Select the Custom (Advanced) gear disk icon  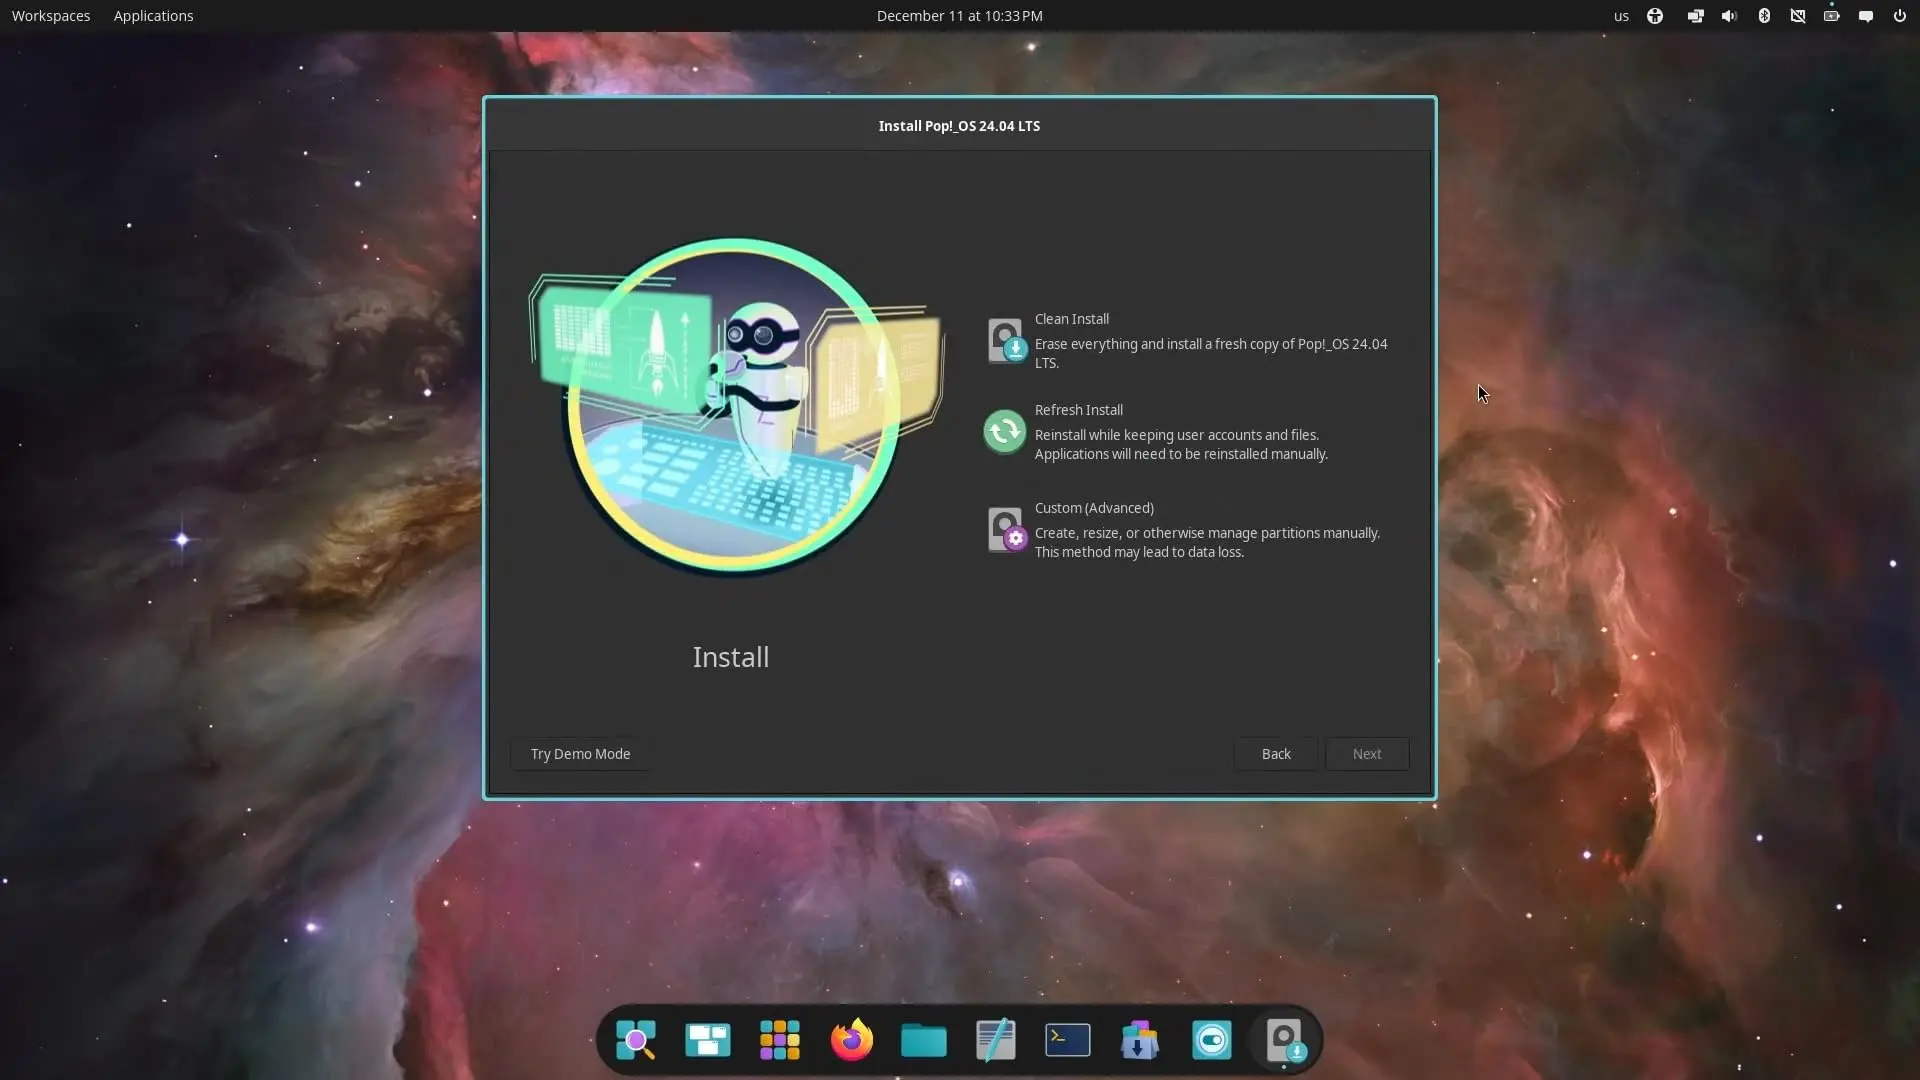point(1005,530)
